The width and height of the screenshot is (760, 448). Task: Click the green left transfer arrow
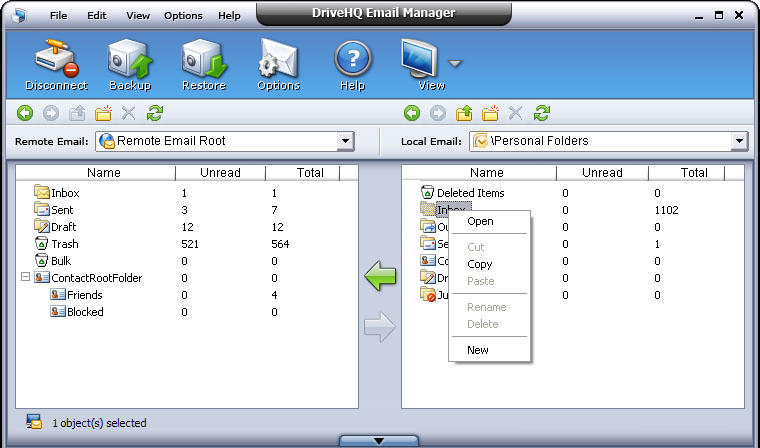[x=379, y=276]
